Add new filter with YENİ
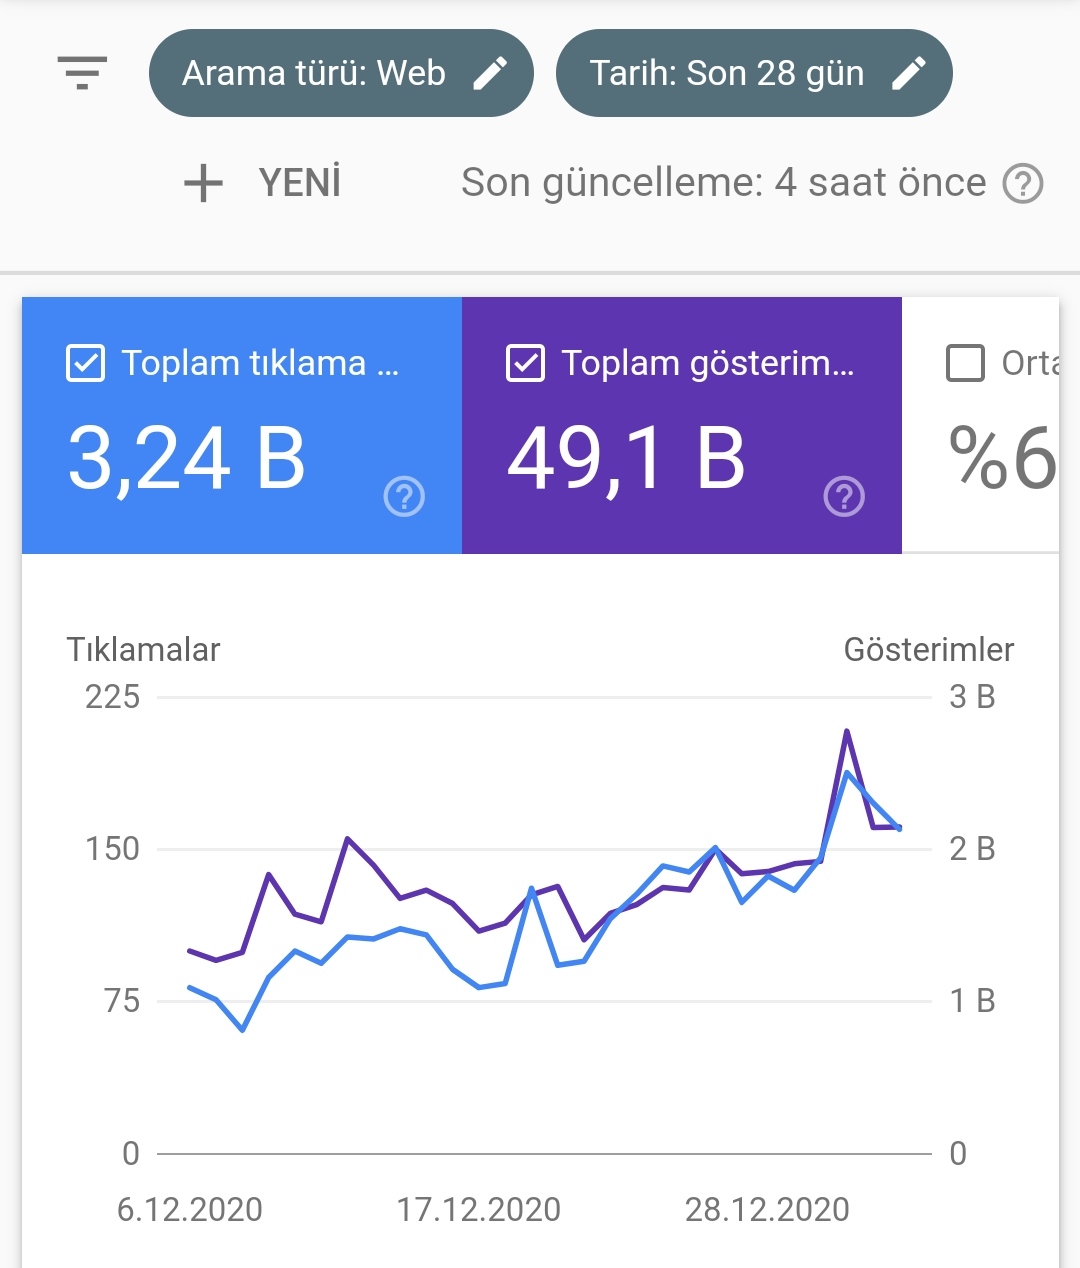This screenshot has width=1080, height=1268. (263, 183)
